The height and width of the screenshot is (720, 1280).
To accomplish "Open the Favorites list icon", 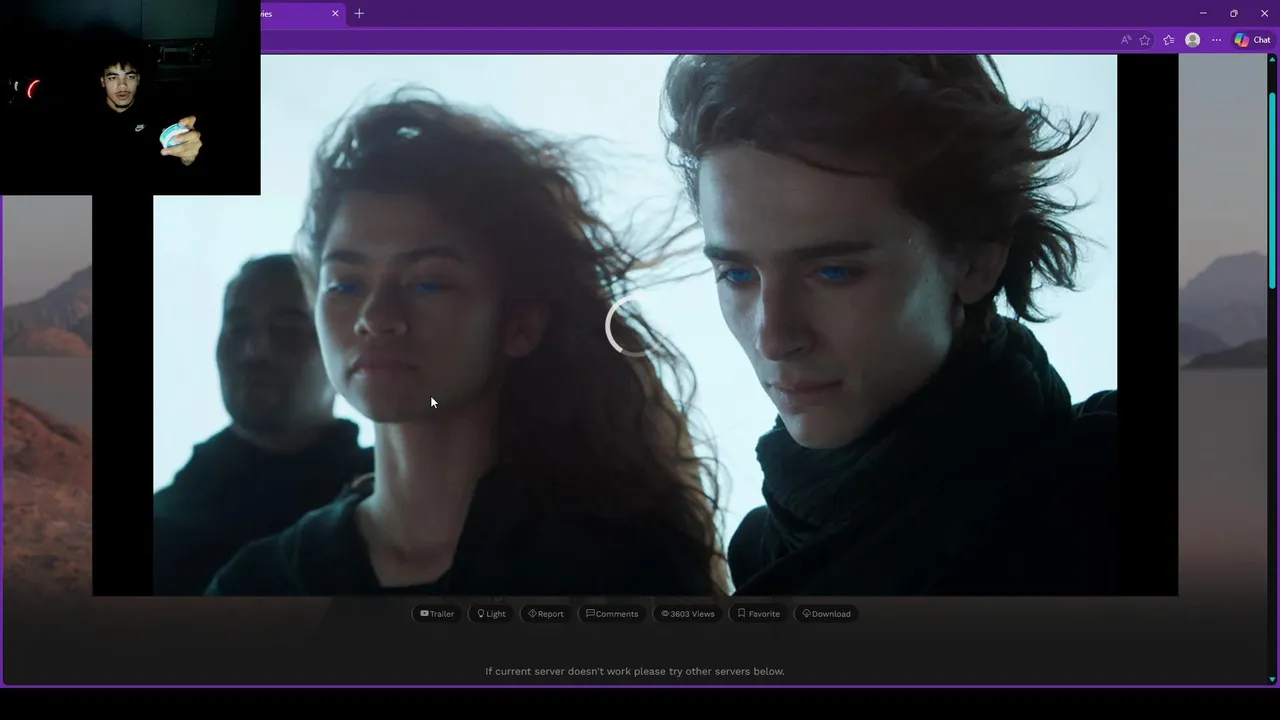I will 1168,40.
